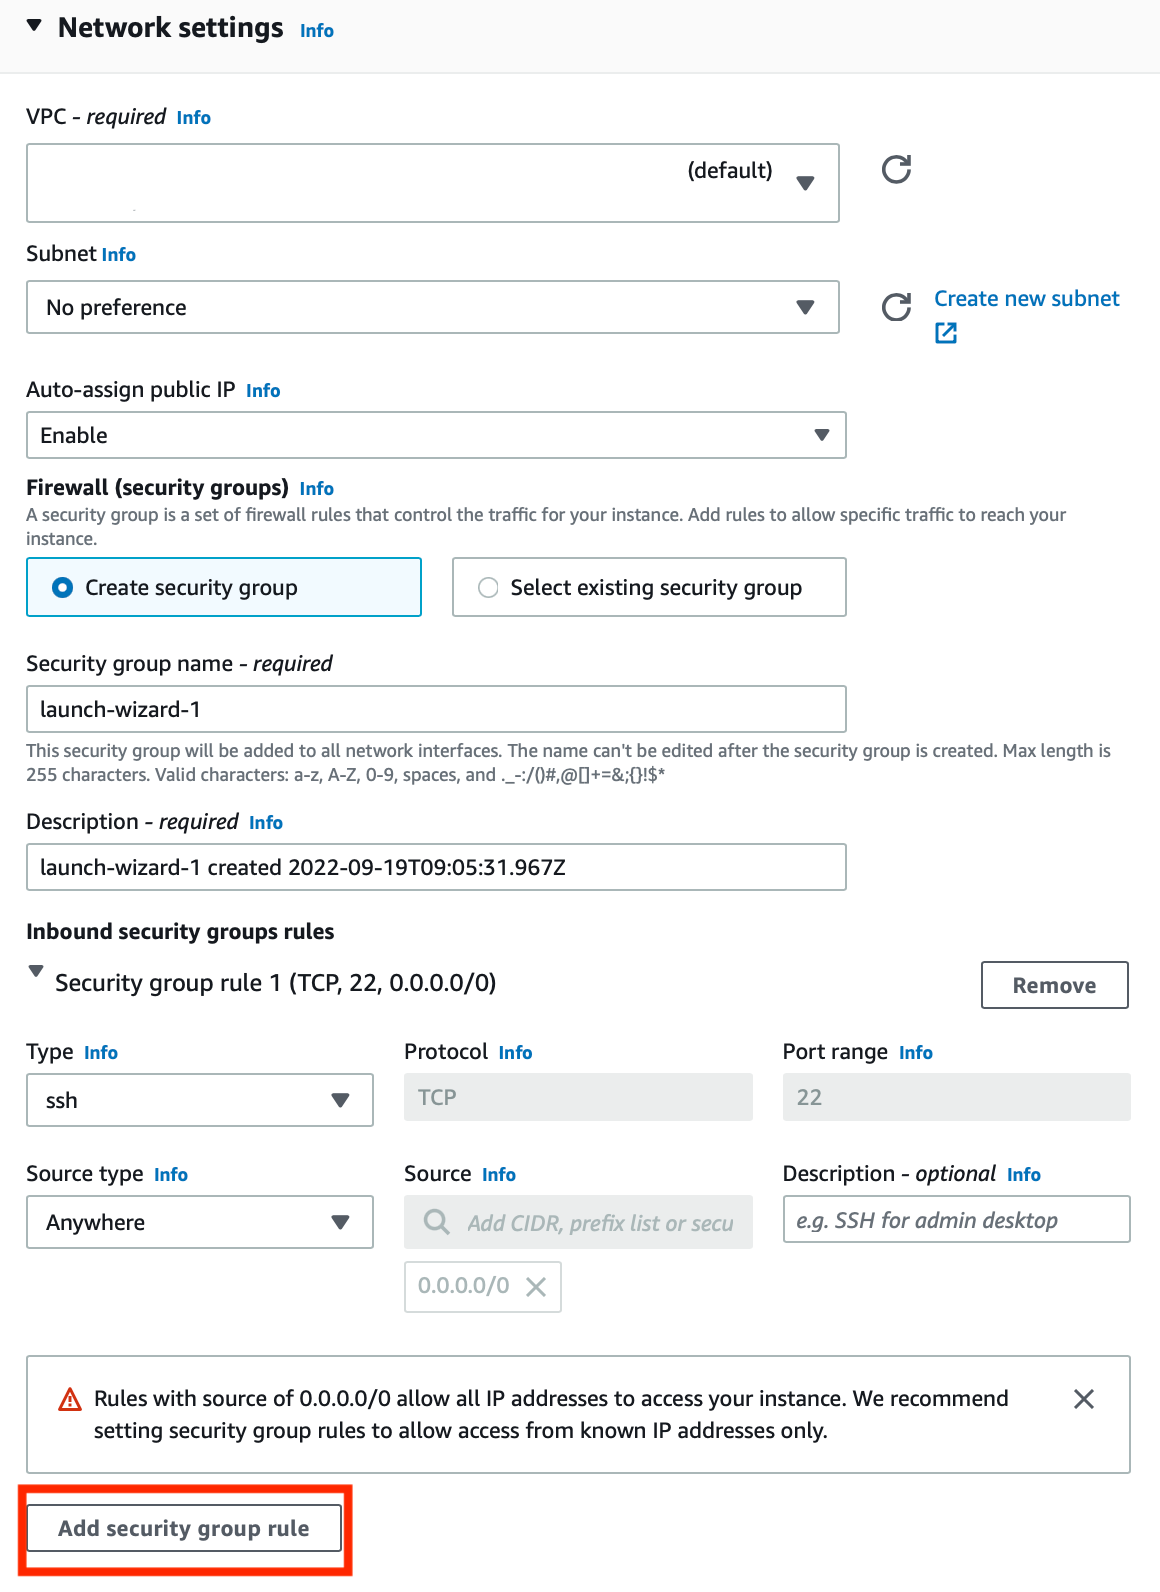
Task: Click the search icon in Source field
Action: [437, 1222]
